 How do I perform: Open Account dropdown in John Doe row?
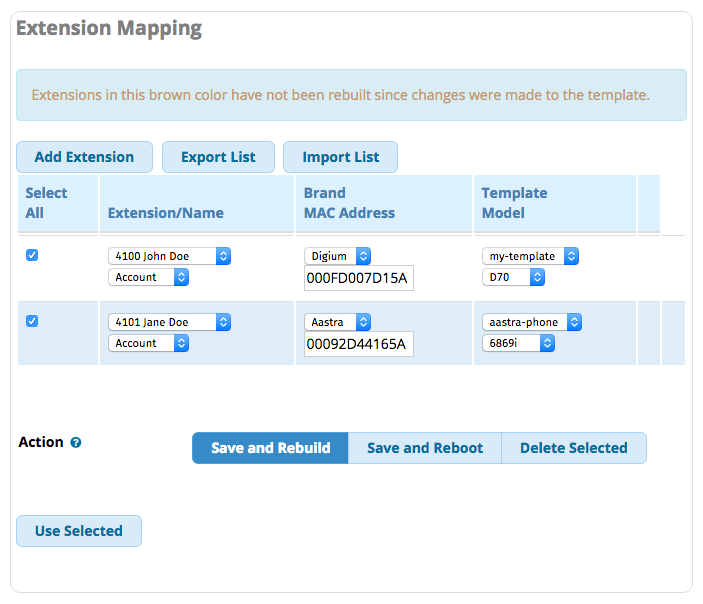[148, 277]
